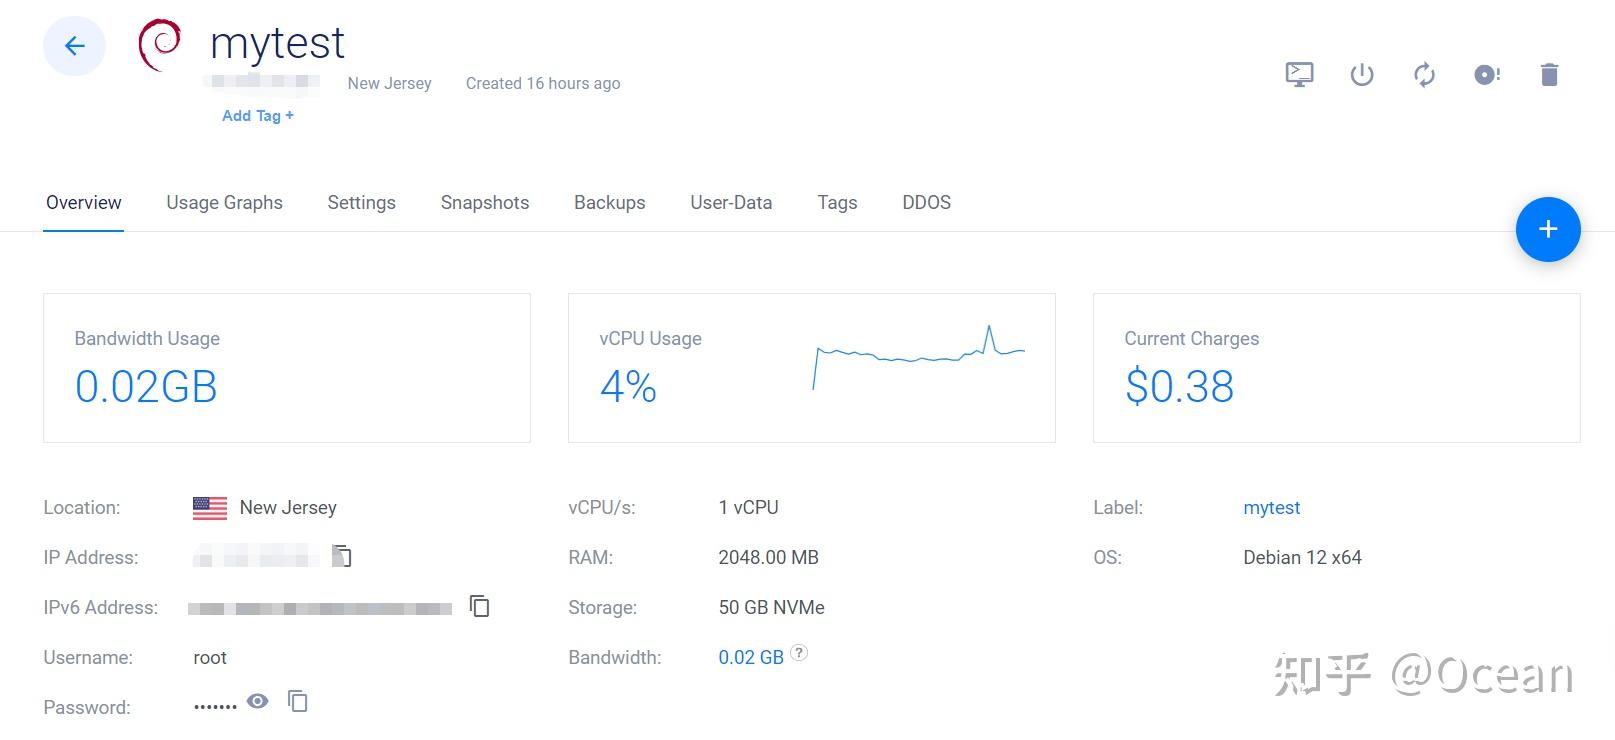Destroy server with the trash icon

tap(1549, 74)
